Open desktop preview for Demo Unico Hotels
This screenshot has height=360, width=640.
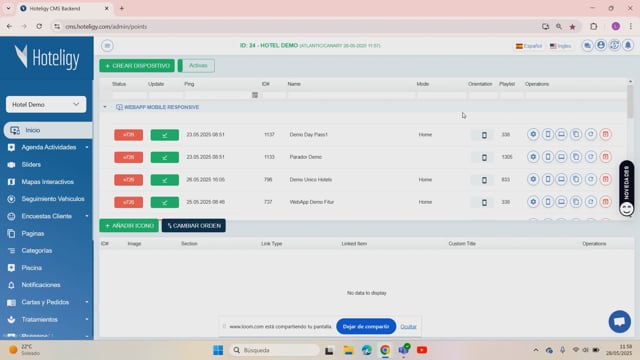(x=562, y=179)
